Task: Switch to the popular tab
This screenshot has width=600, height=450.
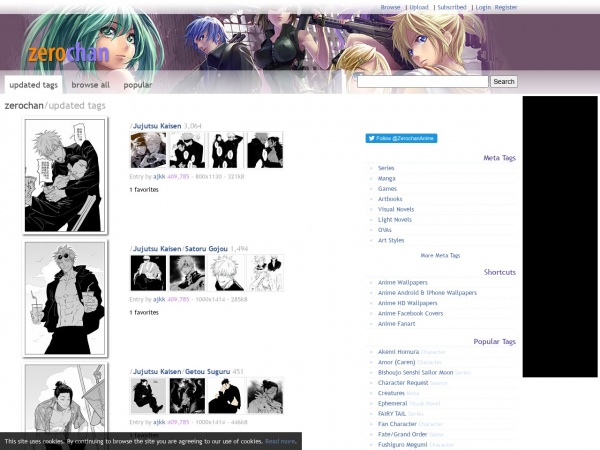Action: pos(138,85)
